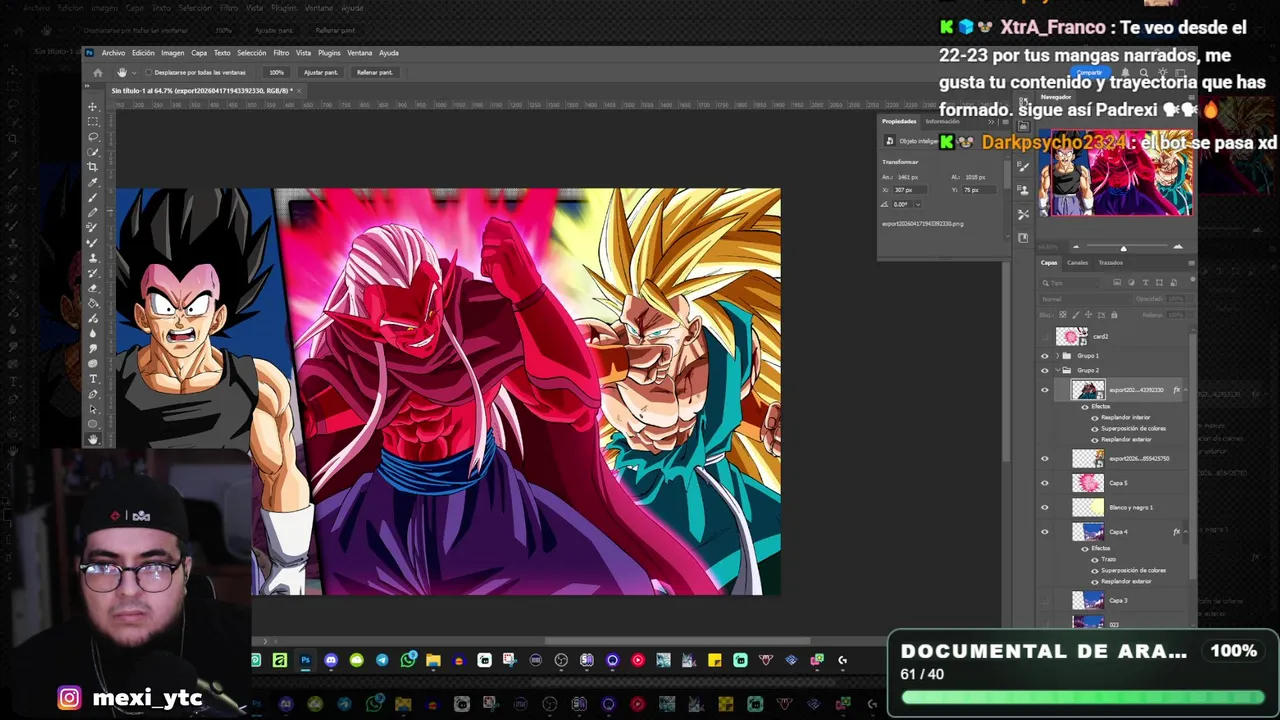Open the Archivo menu

(x=113, y=53)
